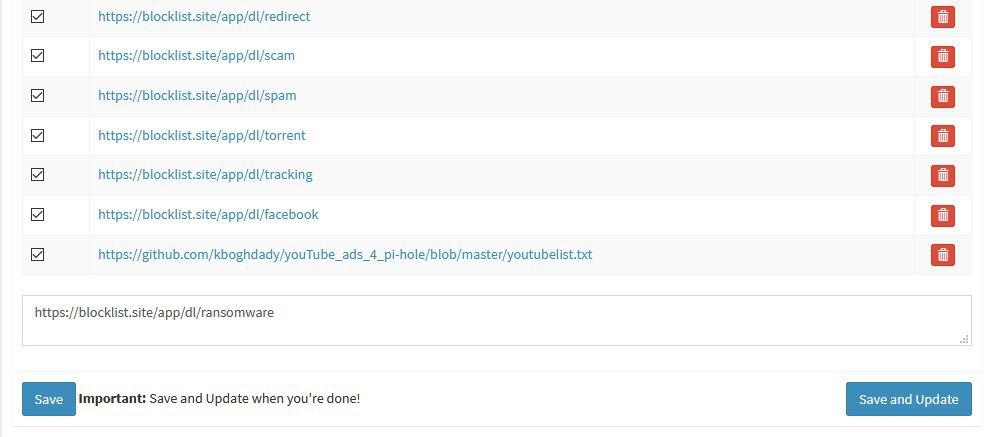Viewport: 987px width, 437px height.
Task: Delete the spam blocklist row
Action: tap(942, 96)
